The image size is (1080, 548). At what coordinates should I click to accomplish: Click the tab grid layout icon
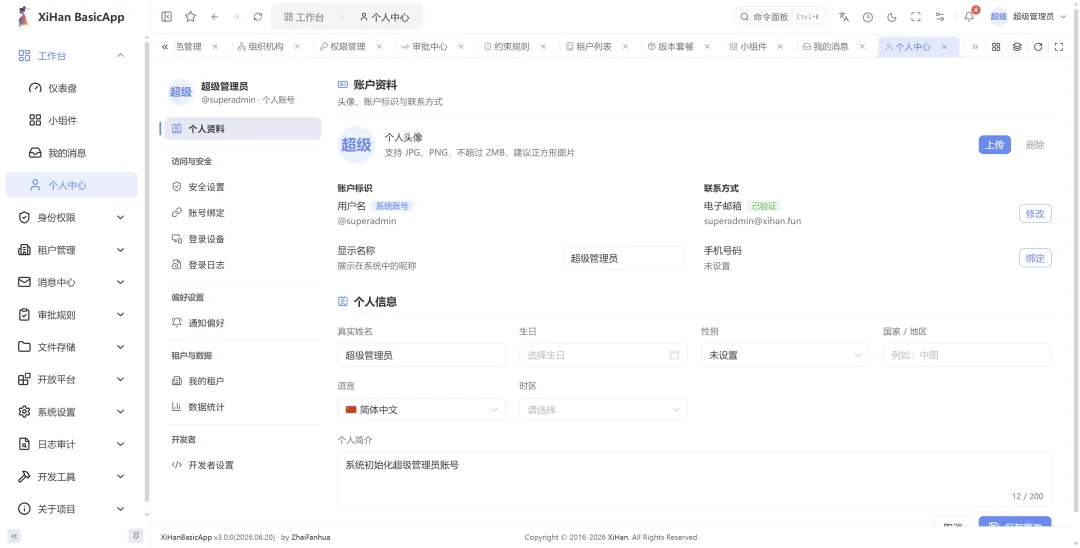point(996,47)
